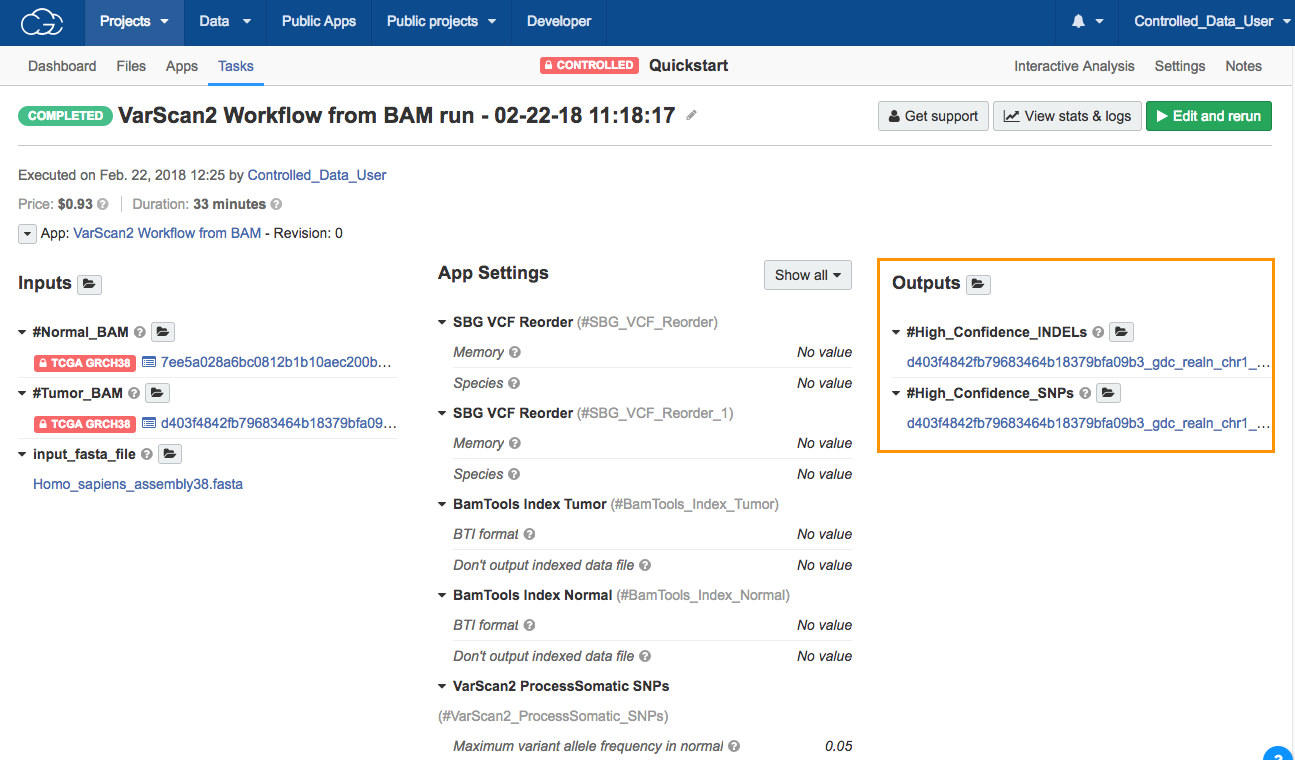Click the Seven Bridges cloud logo
The width and height of the screenshot is (1295, 760).
coord(42,21)
